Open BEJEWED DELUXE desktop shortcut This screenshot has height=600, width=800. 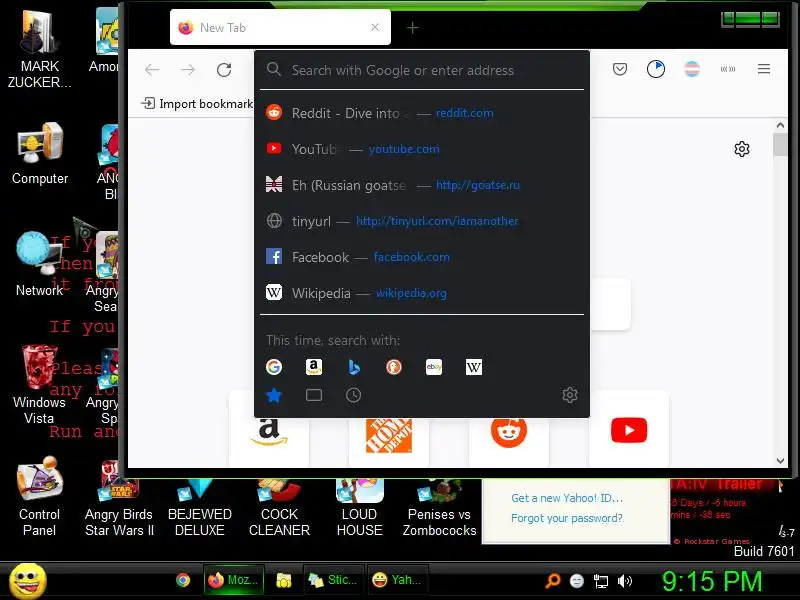click(x=199, y=508)
